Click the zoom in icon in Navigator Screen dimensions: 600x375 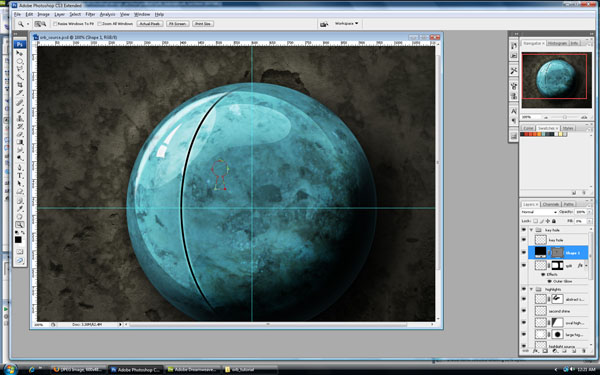(x=584, y=117)
